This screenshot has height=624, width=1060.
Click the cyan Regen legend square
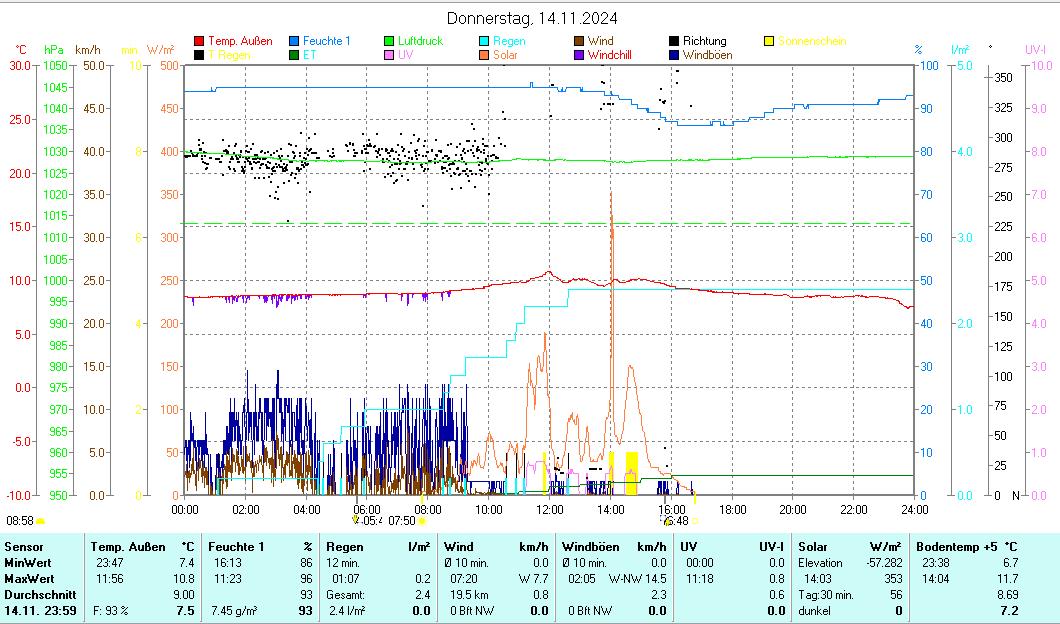point(484,42)
